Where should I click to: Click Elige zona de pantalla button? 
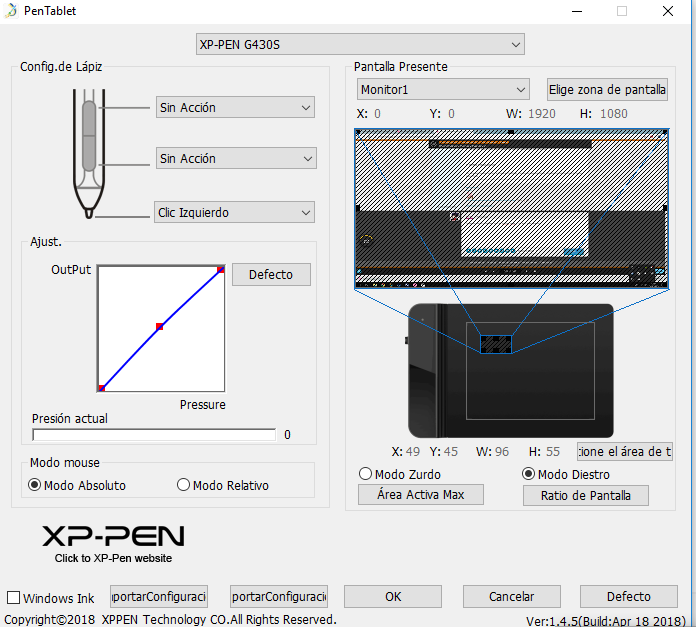(607, 90)
